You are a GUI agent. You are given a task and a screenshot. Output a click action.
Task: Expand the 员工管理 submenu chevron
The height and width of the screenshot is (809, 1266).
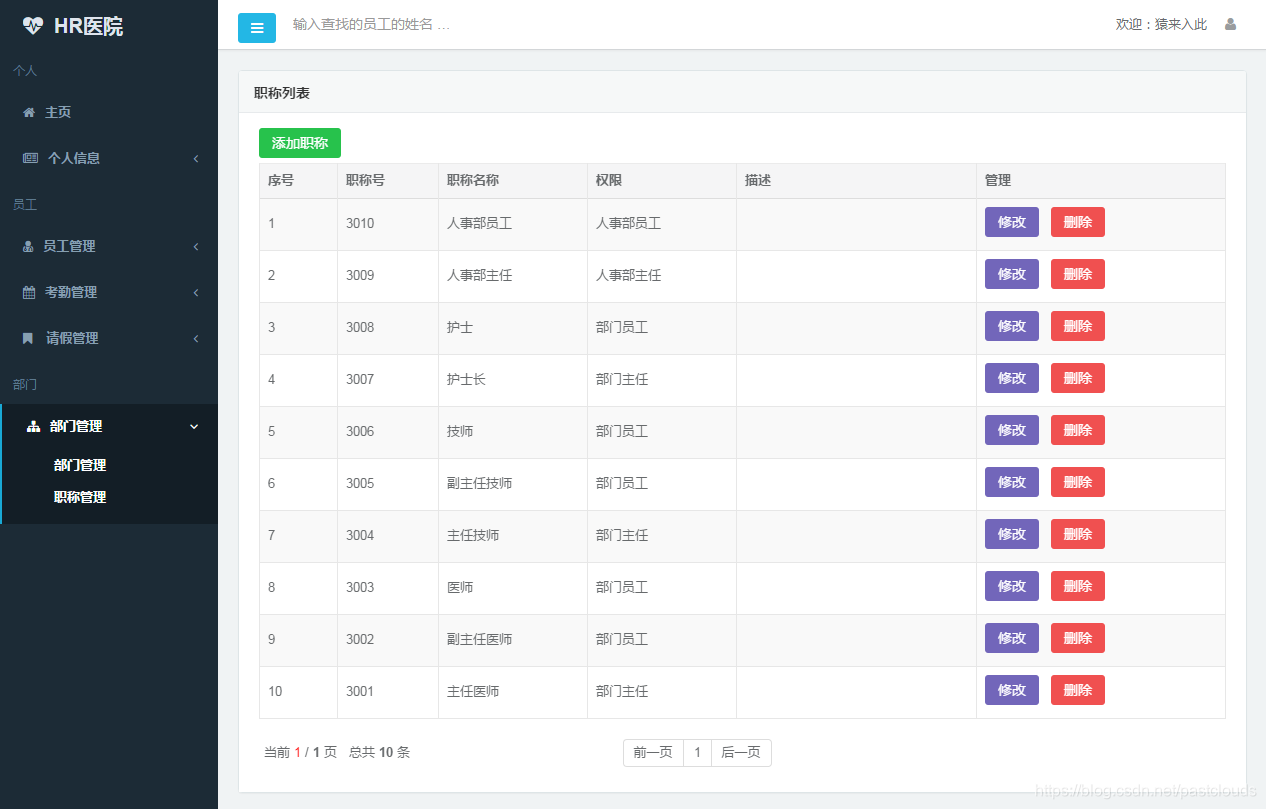196,246
